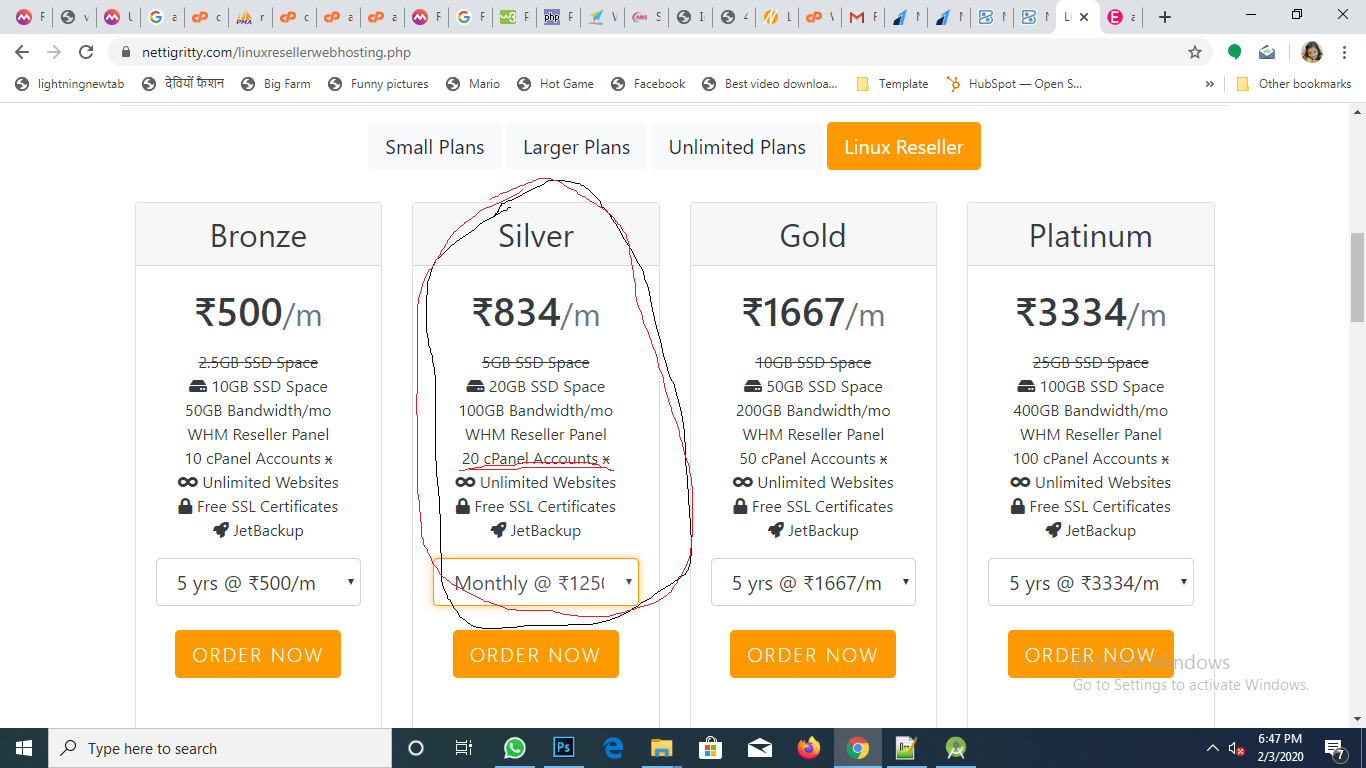Screen dimensions: 1366x768
Task: Open the Mail app on taskbar
Action: tap(759, 748)
